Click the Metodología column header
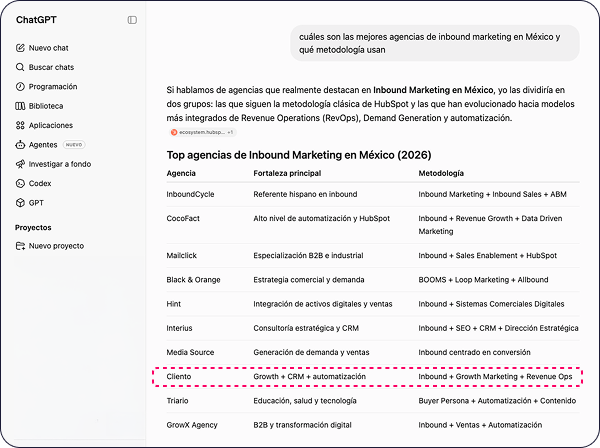This screenshot has width=600, height=448. (x=441, y=173)
